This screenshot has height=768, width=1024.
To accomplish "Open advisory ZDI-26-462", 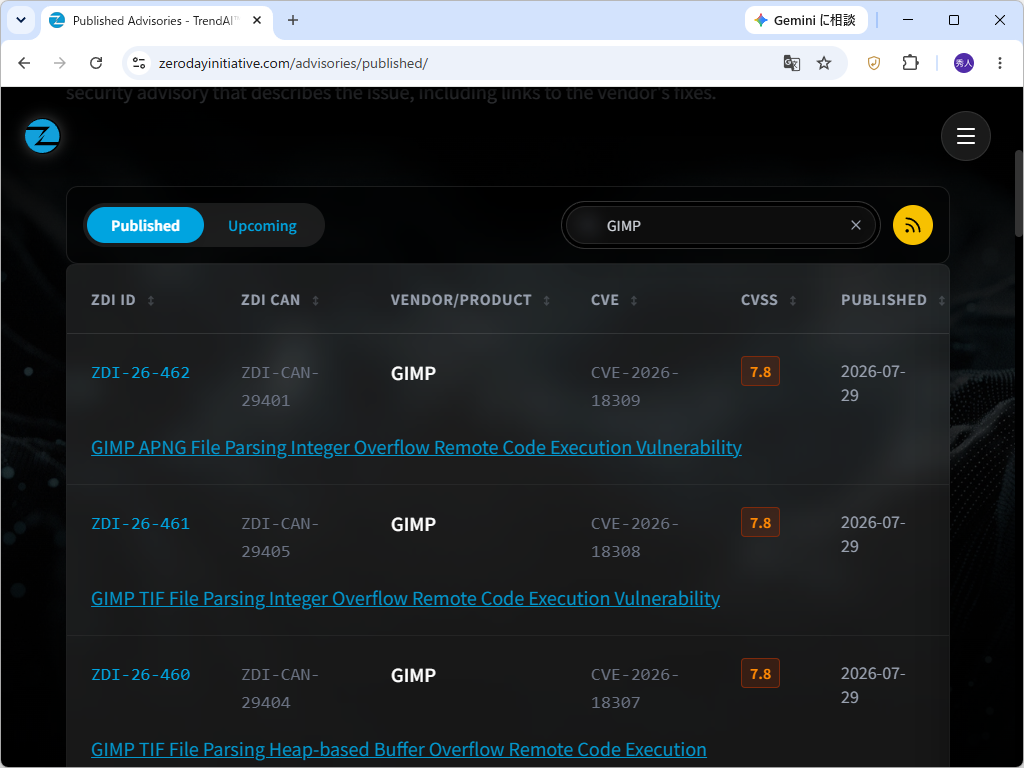I will click(x=140, y=372).
